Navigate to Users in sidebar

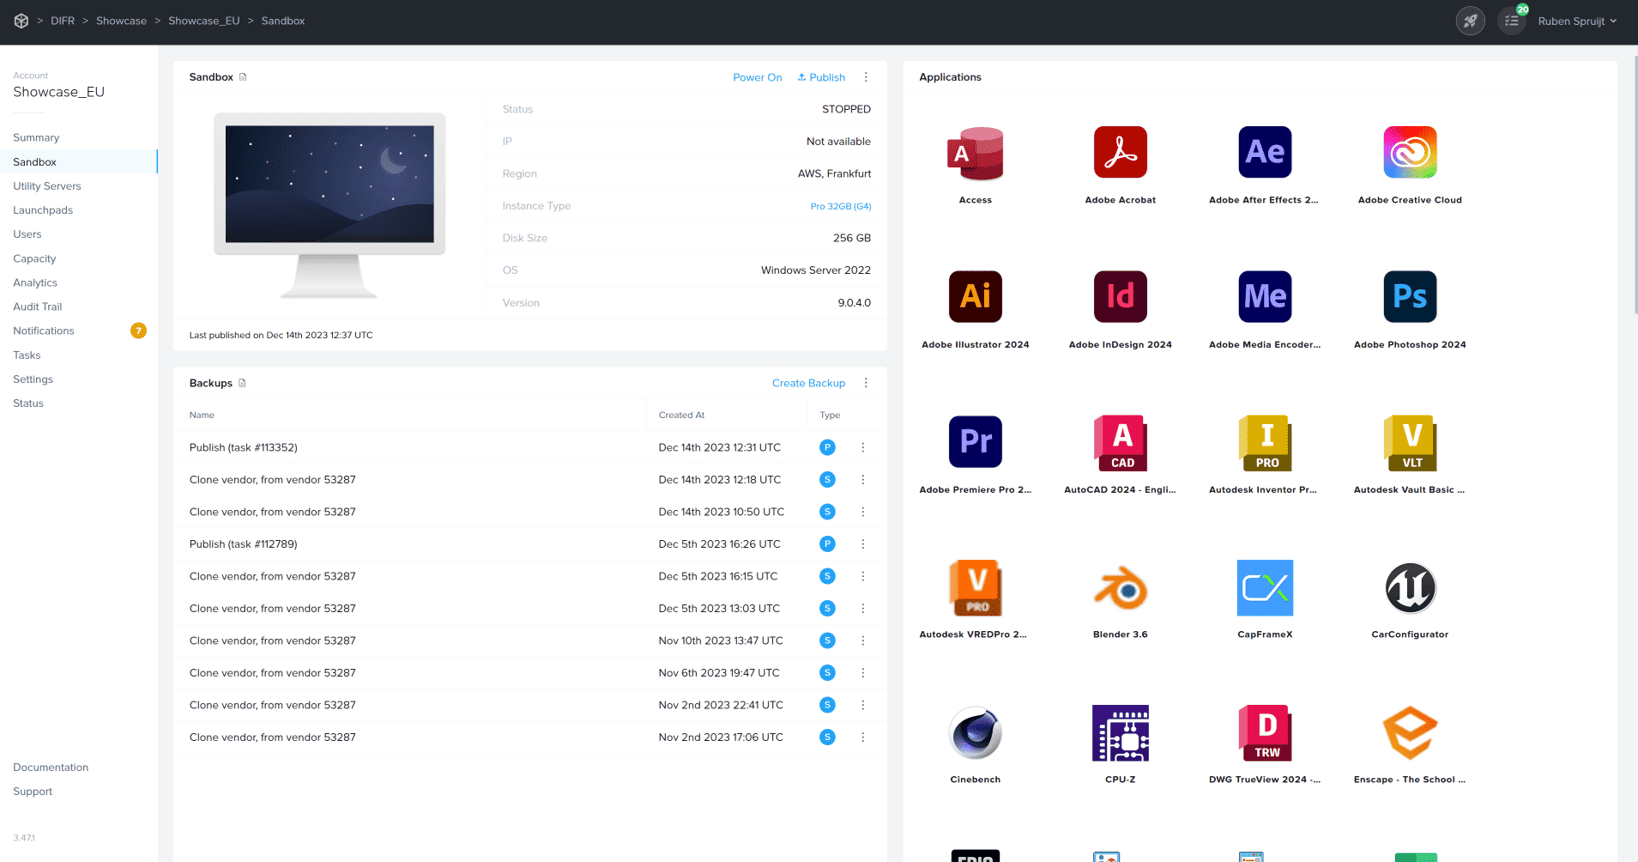click(x=27, y=234)
